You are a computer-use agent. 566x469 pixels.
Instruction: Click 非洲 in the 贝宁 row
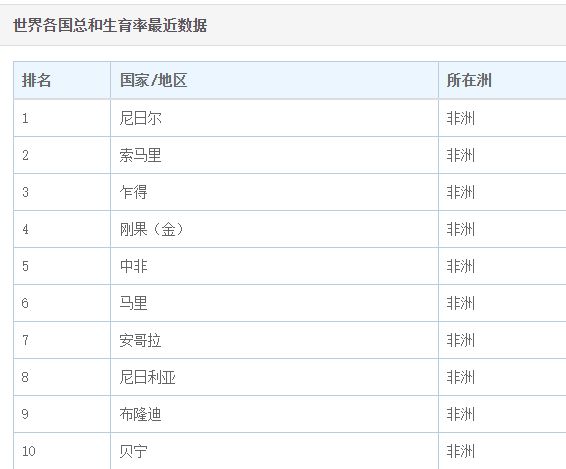click(461, 451)
